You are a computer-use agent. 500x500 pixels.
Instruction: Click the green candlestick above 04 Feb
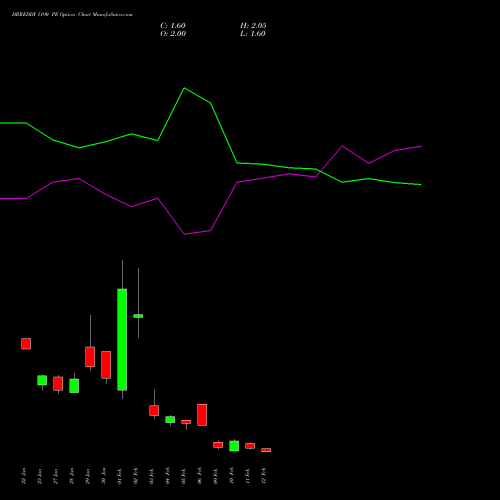click(x=170, y=419)
